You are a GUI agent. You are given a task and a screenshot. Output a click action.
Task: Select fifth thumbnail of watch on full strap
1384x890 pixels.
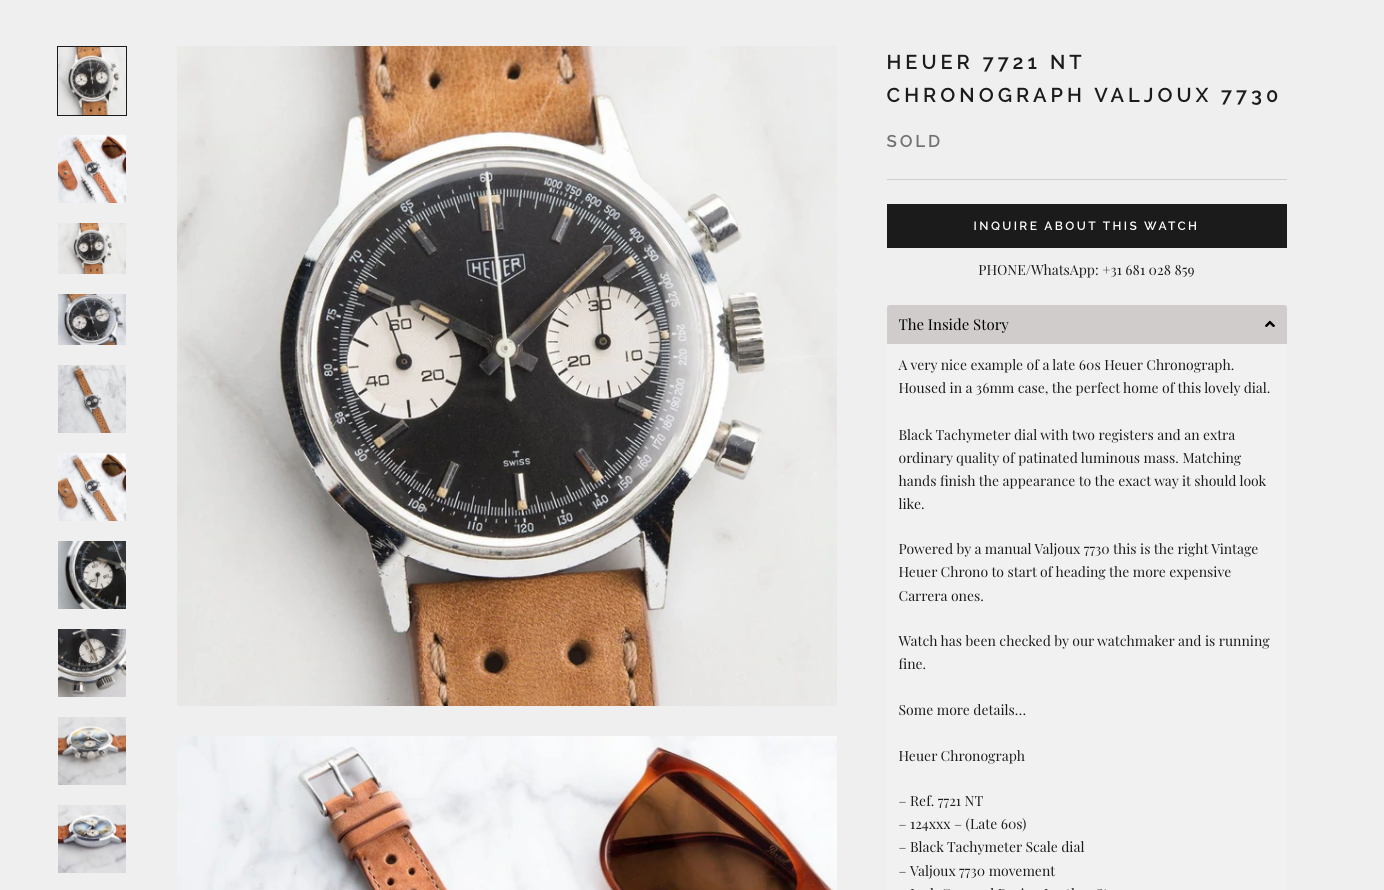(92, 399)
